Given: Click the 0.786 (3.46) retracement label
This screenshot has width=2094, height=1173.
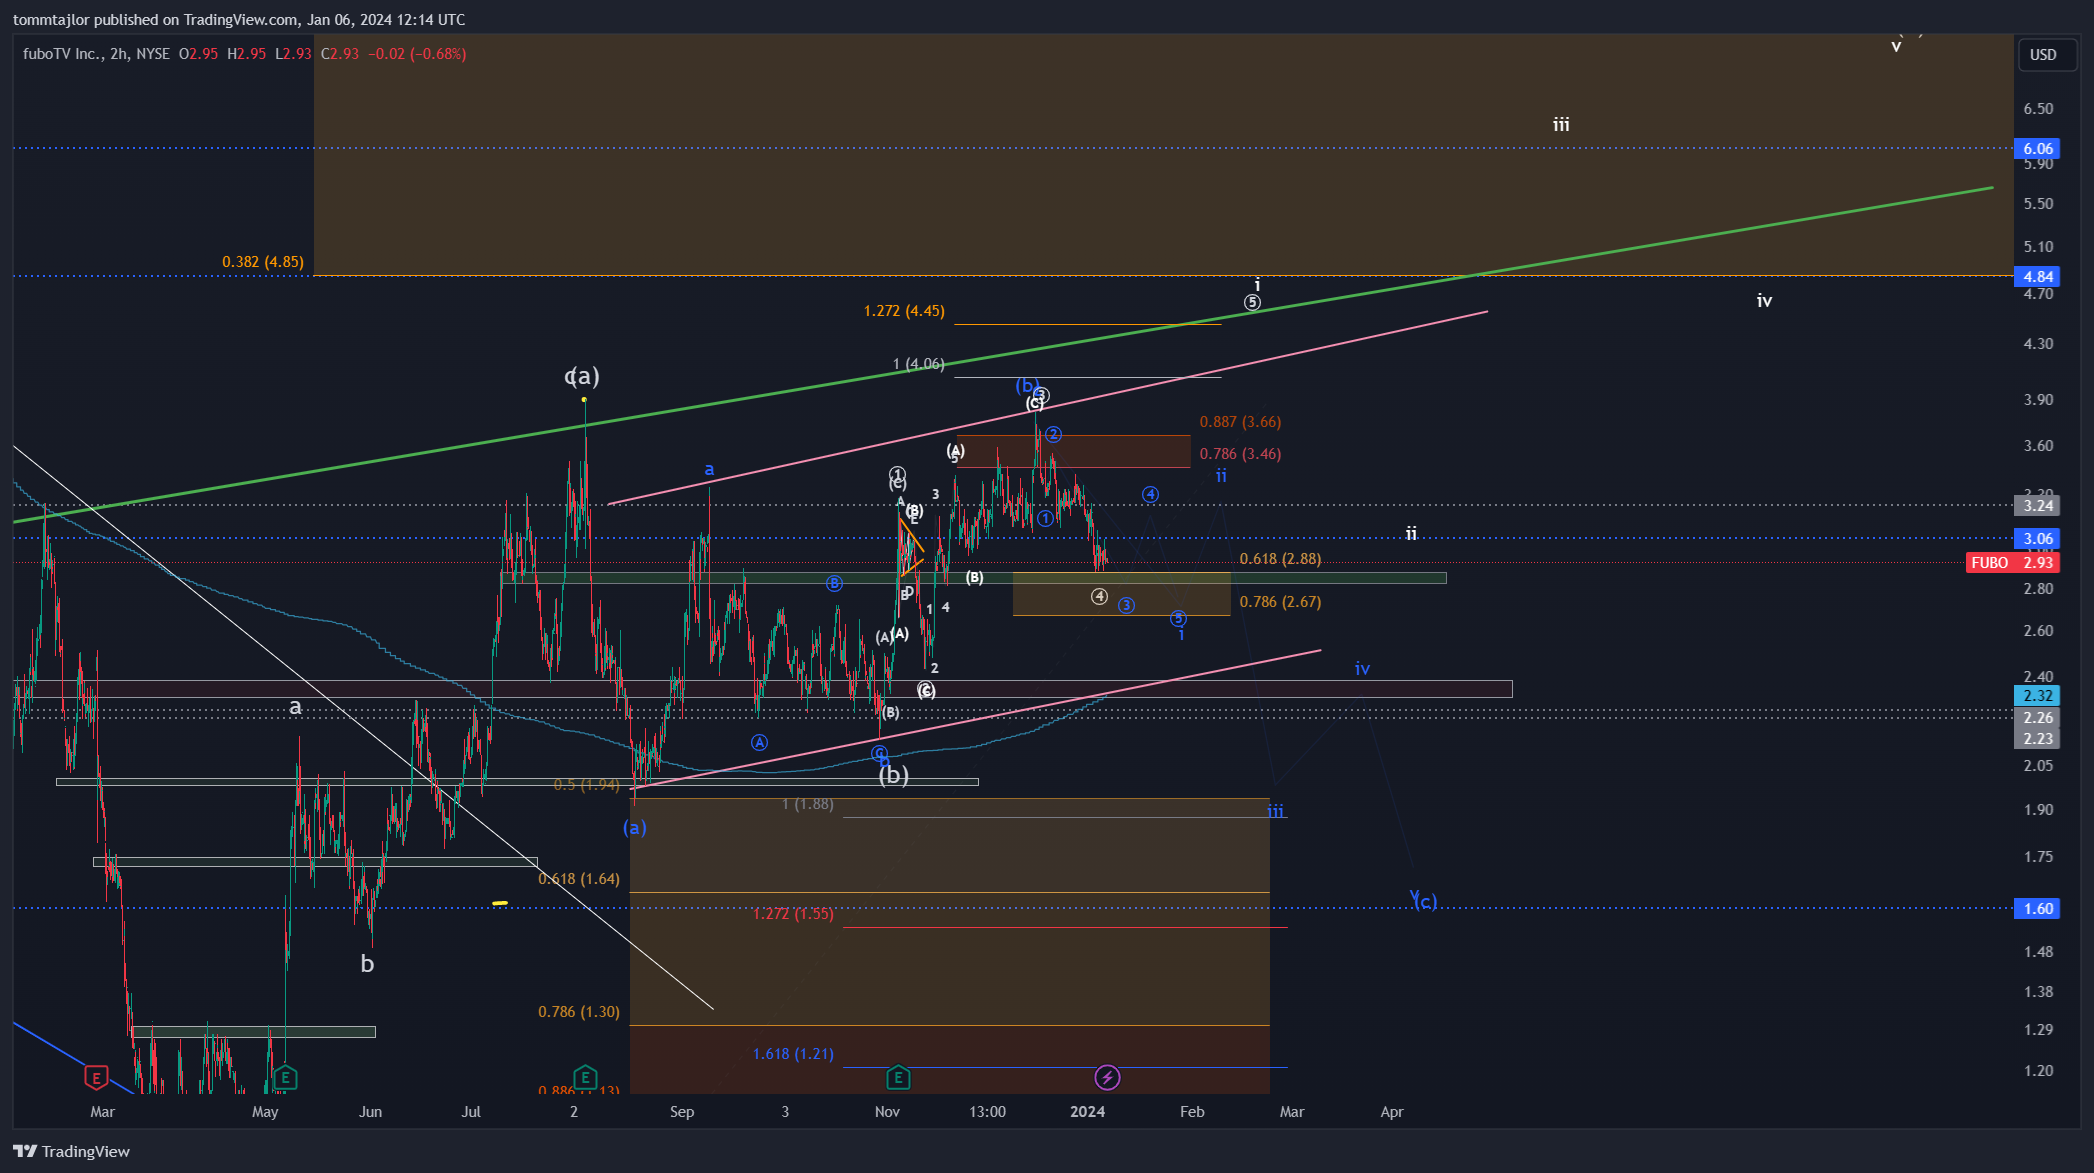Looking at the screenshot, I should click(x=1240, y=454).
